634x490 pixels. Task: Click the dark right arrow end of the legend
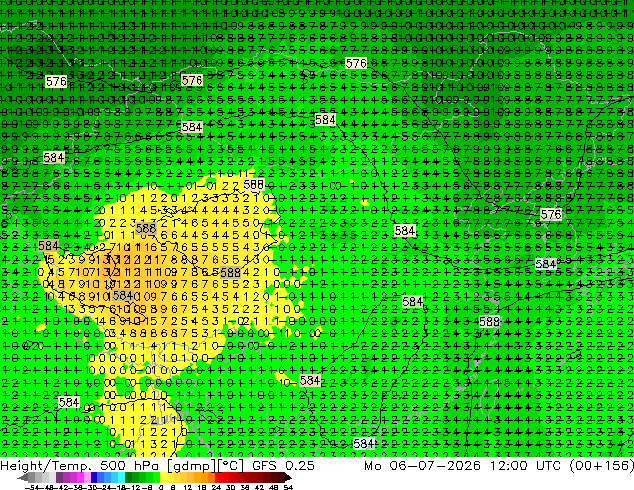288,477
